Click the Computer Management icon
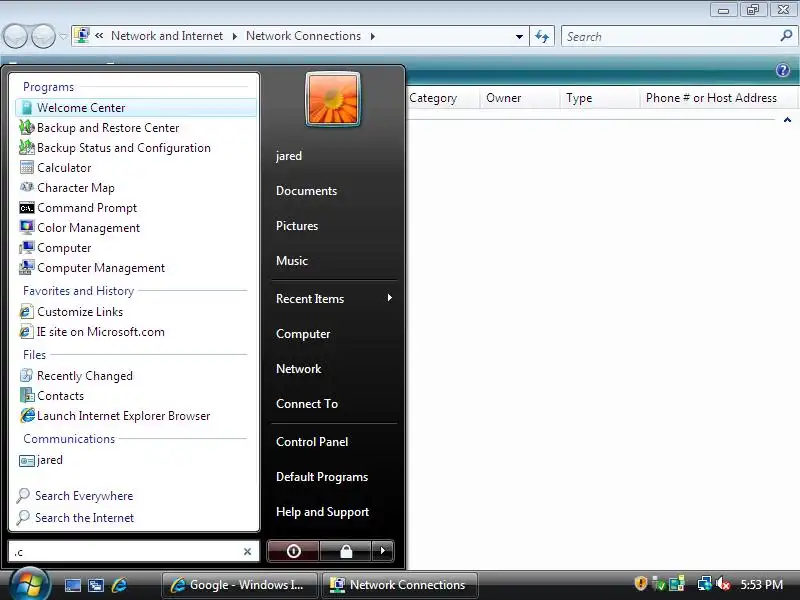The image size is (800, 600). tap(27, 267)
